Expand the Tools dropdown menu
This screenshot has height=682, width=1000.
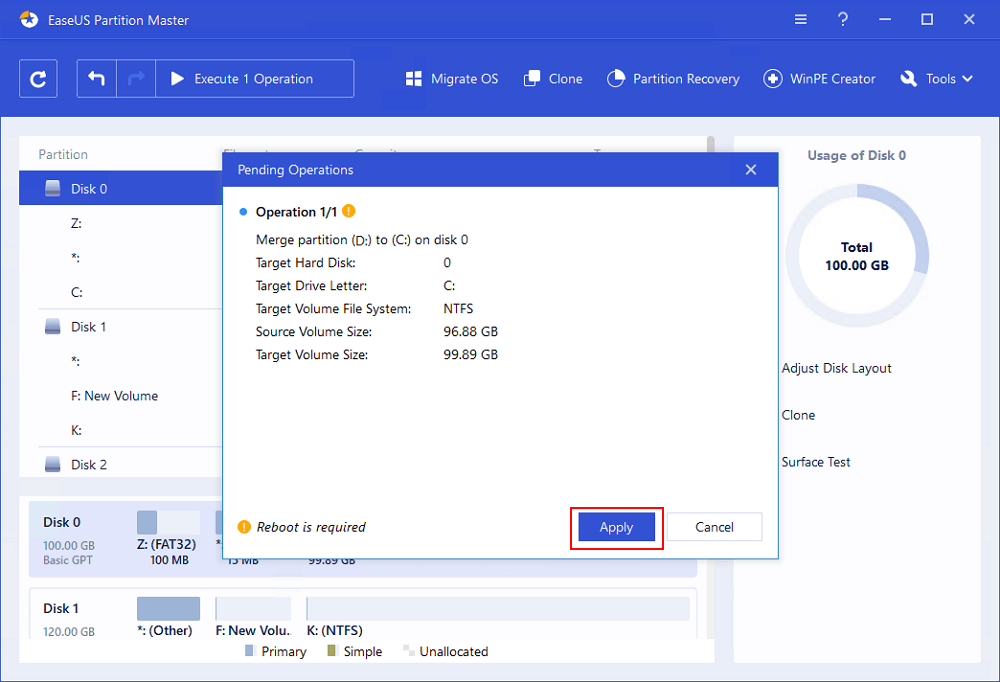coord(936,79)
